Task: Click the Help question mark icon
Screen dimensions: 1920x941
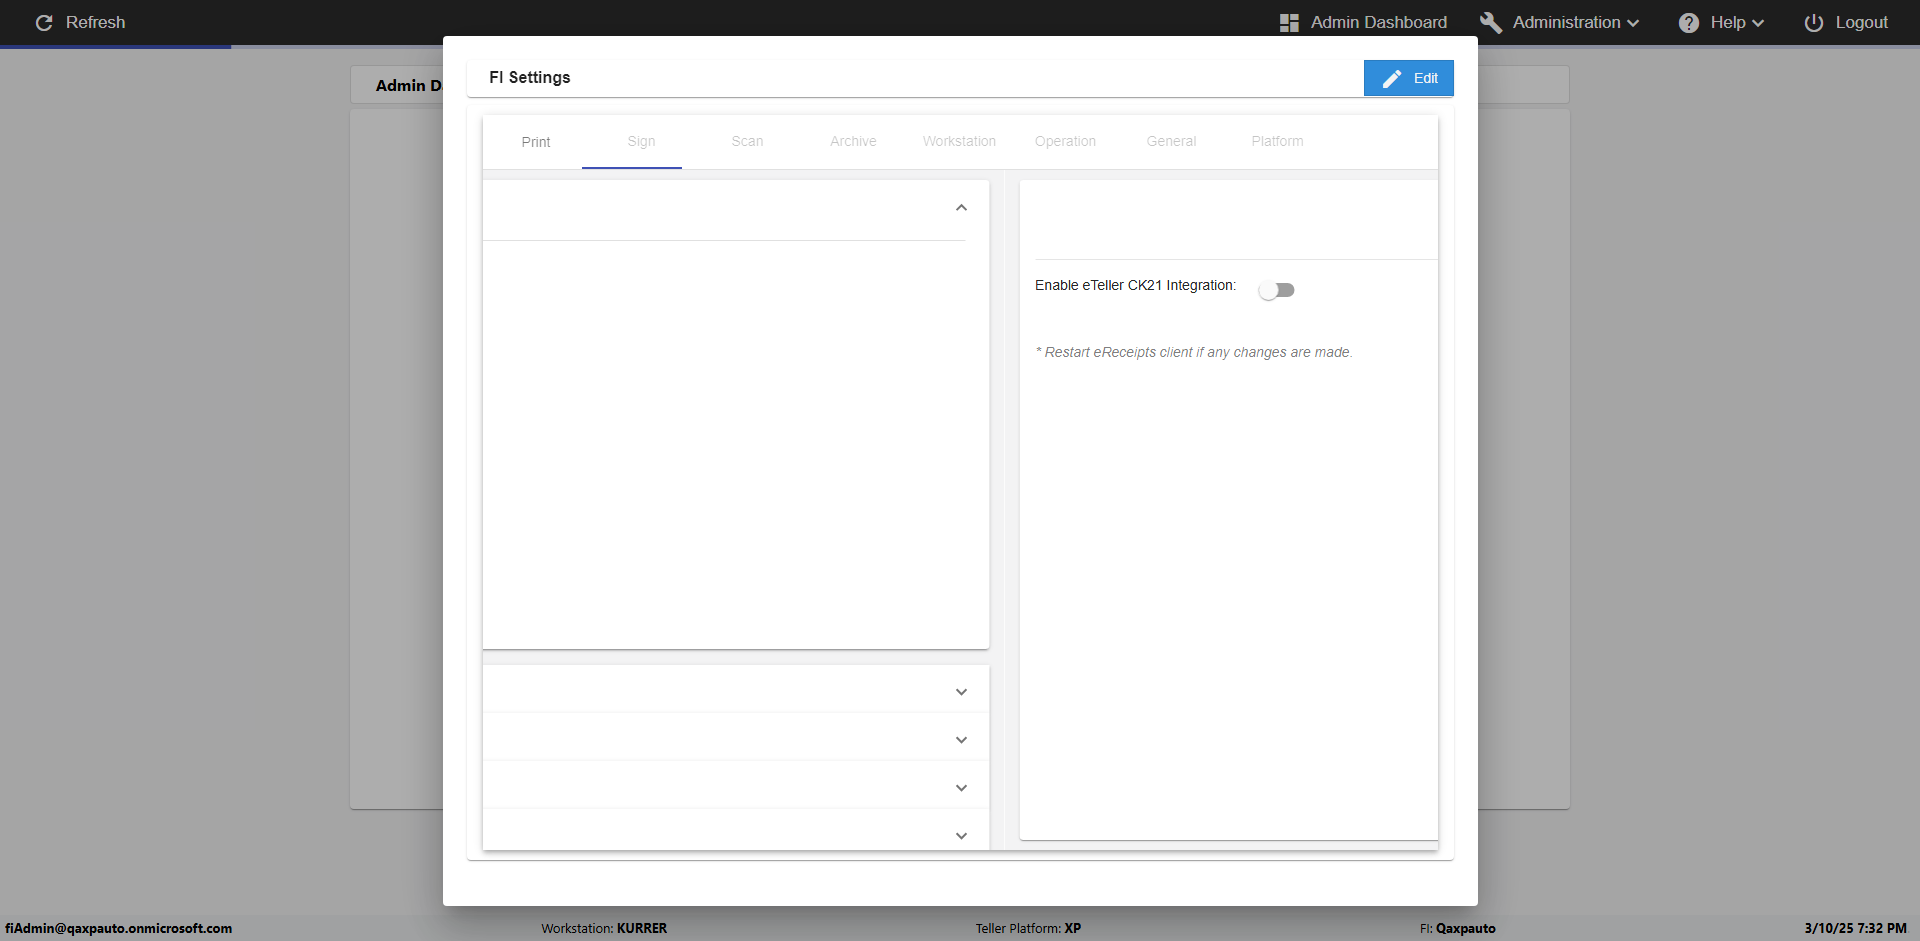Action: tap(1689, 23)
